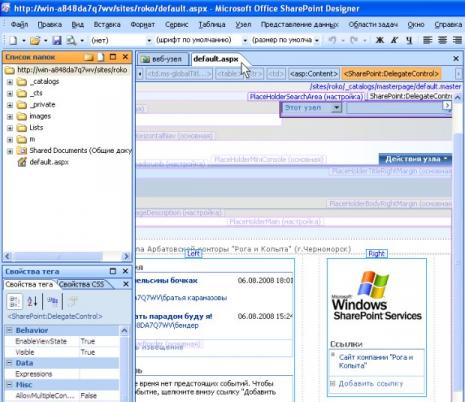This screenshot has width=465, height=402.
Task: Collapse the Behavior property group
Action: coord(10,330)
